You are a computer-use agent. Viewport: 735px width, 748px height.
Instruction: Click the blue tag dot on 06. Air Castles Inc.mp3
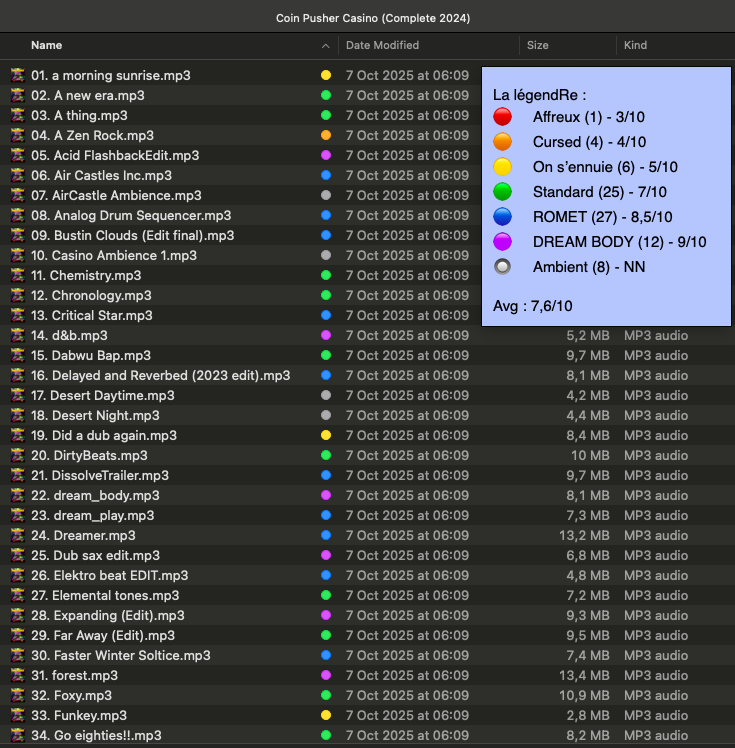click(326, 176)
